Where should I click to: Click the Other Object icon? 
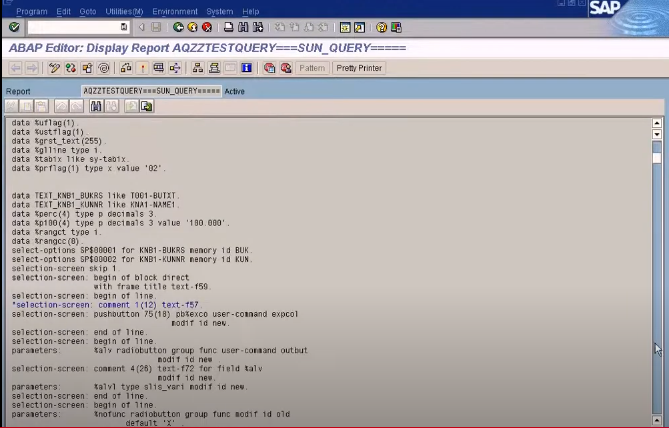coord(87,68)
